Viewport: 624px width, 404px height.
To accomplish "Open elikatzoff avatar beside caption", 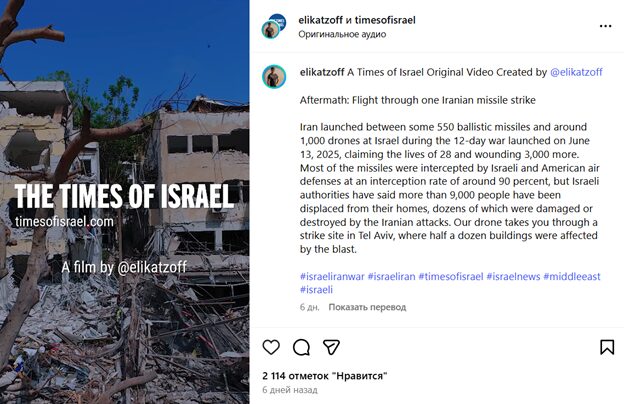I will point(274,76).
